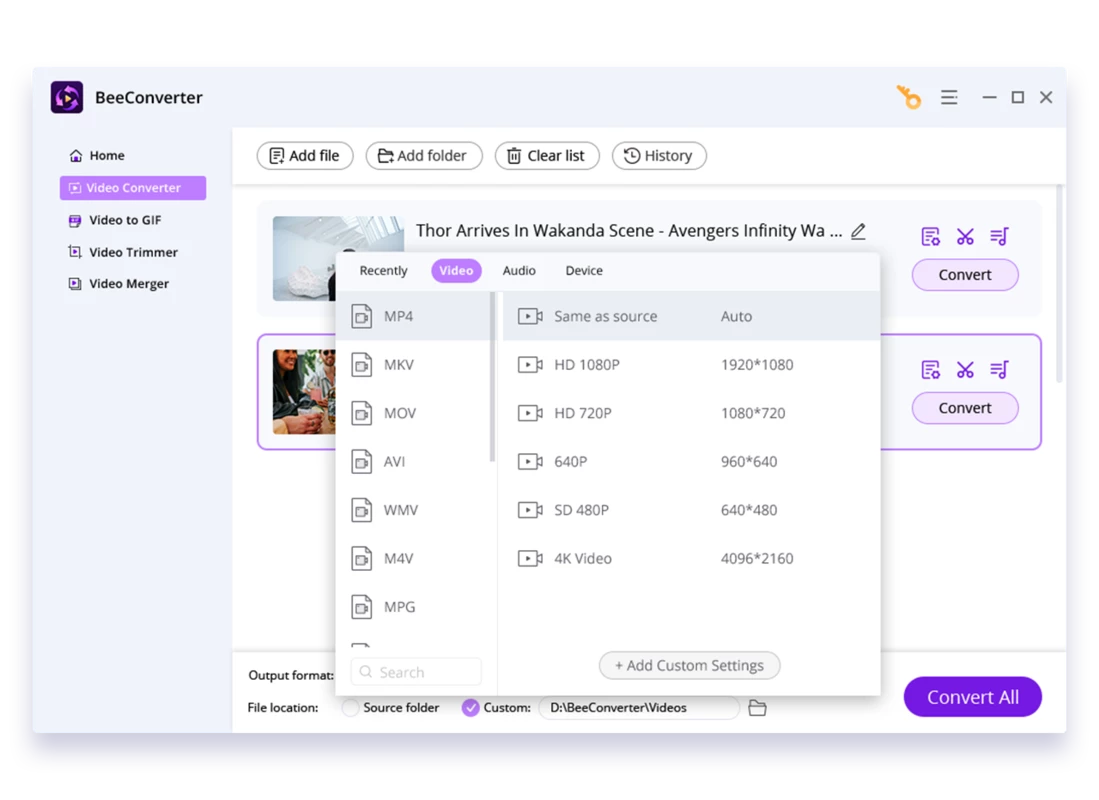Choose Same as source quality
The width and height of the screenshot is (1099, 800).
[x=691, y=316]
